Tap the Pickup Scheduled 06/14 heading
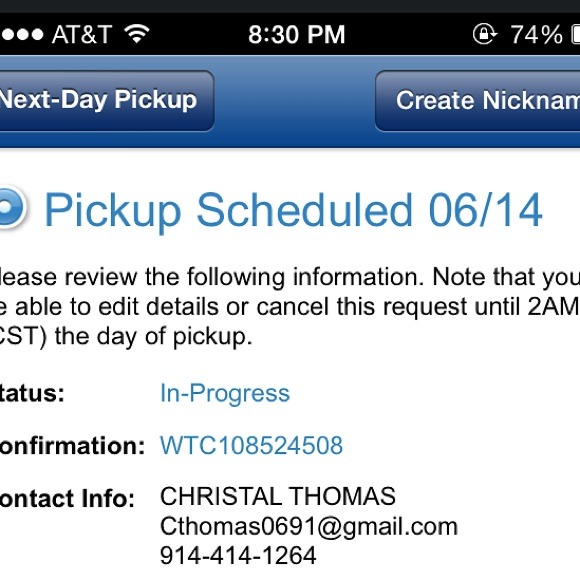Screen dimensions: 580x580 [x=293, y=211]
